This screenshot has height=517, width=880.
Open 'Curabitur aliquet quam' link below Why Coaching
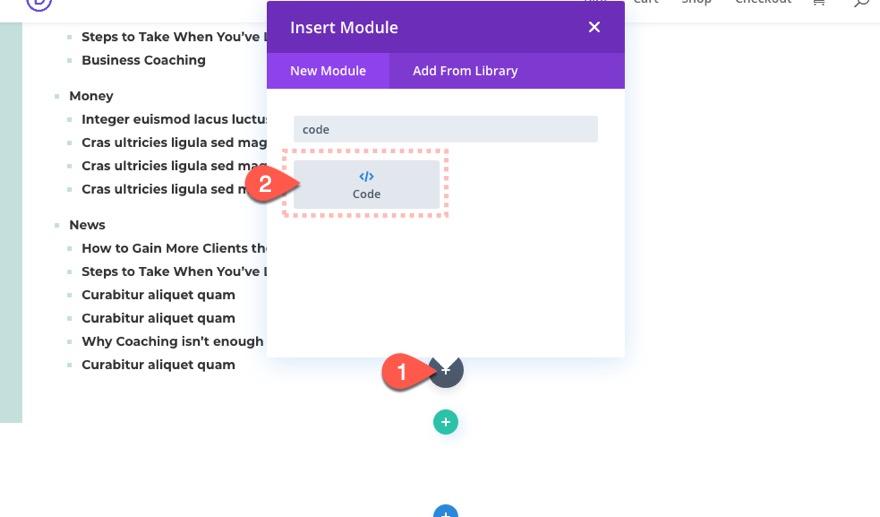158,364
